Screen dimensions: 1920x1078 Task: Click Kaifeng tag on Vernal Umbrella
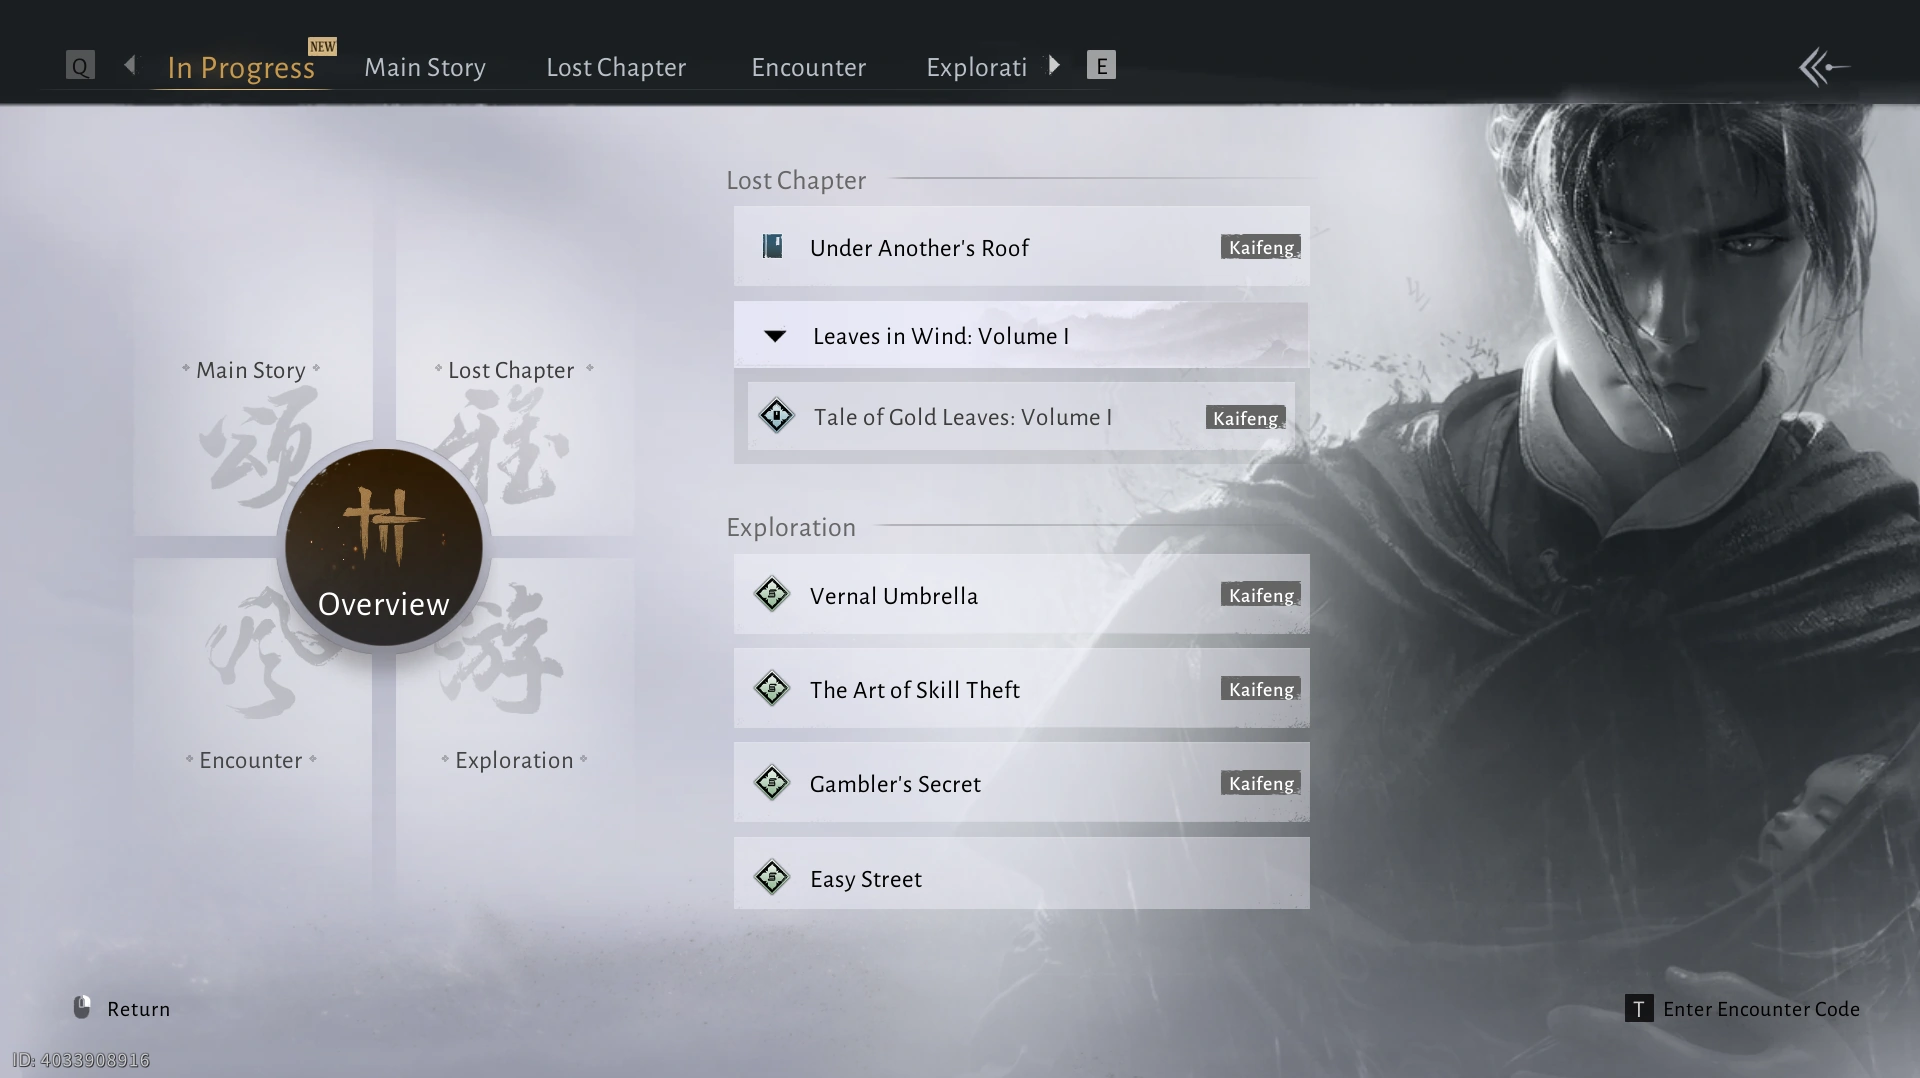click(1261, 595)
